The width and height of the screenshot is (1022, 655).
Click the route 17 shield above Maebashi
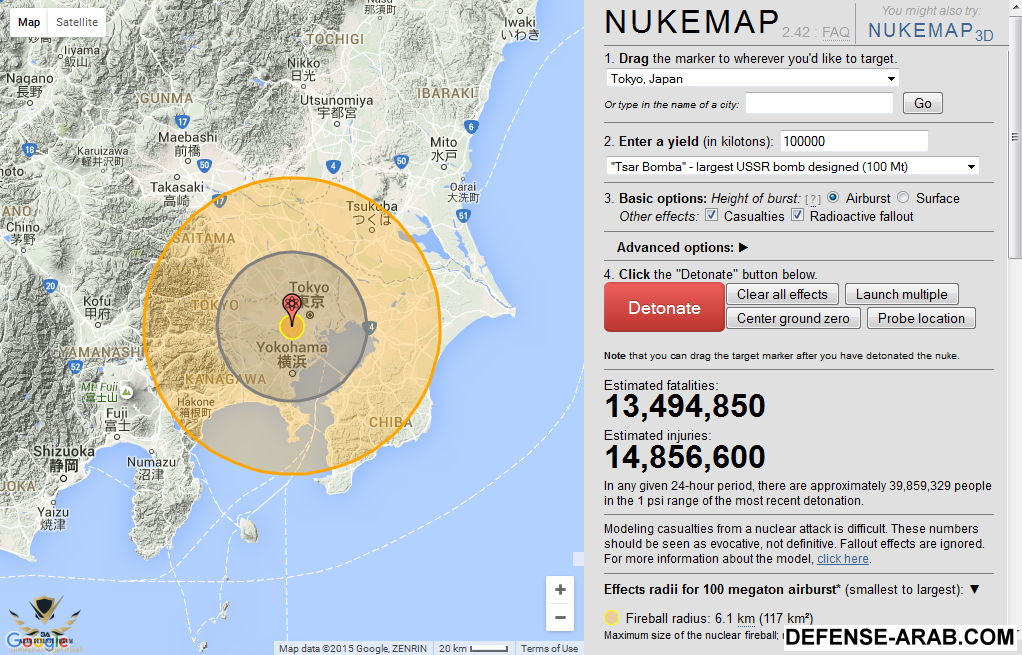(x=182, y=121)
